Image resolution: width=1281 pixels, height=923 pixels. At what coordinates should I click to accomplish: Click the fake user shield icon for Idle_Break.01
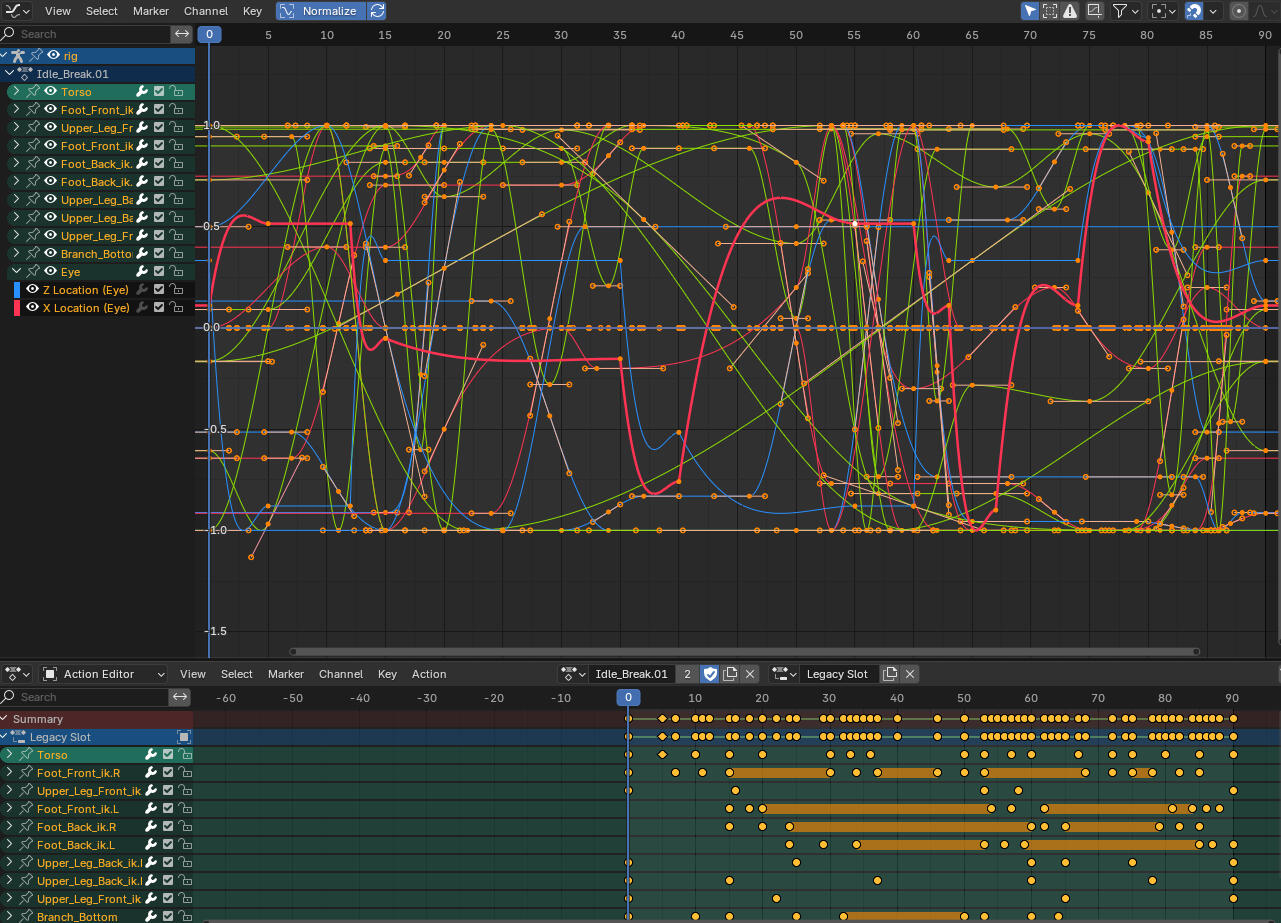coord(710,674)
